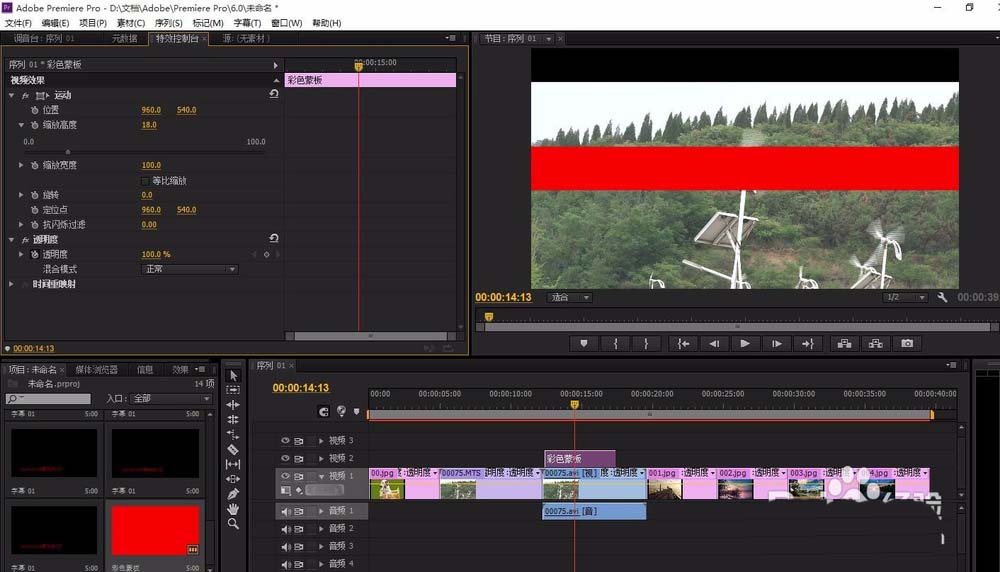1000x572 pixels.
Task: Open the 混合模式 blend mode dropdown
Action: (x=189, y=269)
